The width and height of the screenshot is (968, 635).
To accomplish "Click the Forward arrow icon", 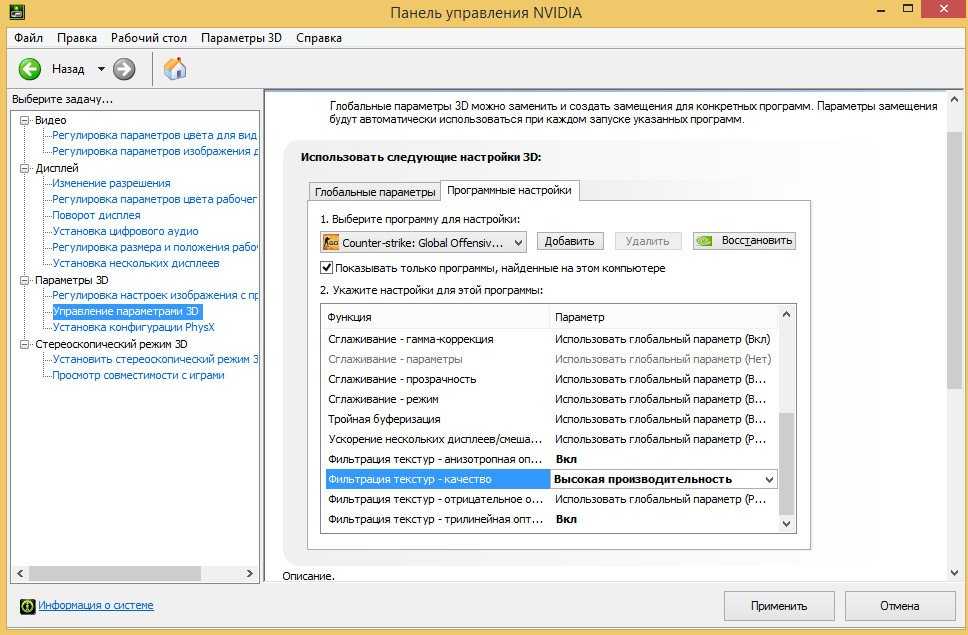I will 124,69.
